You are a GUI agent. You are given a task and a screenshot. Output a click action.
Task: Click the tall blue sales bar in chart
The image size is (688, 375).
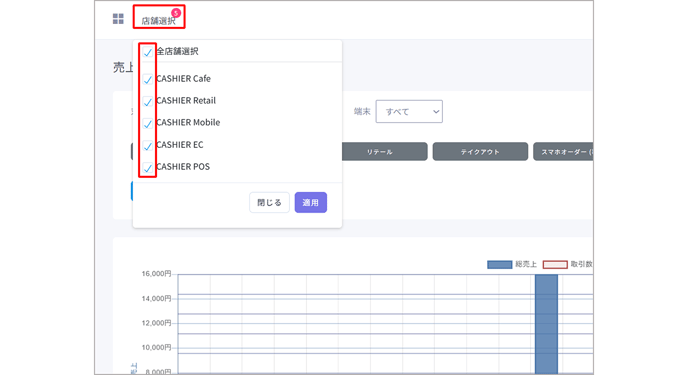click(x=546, y=324)
